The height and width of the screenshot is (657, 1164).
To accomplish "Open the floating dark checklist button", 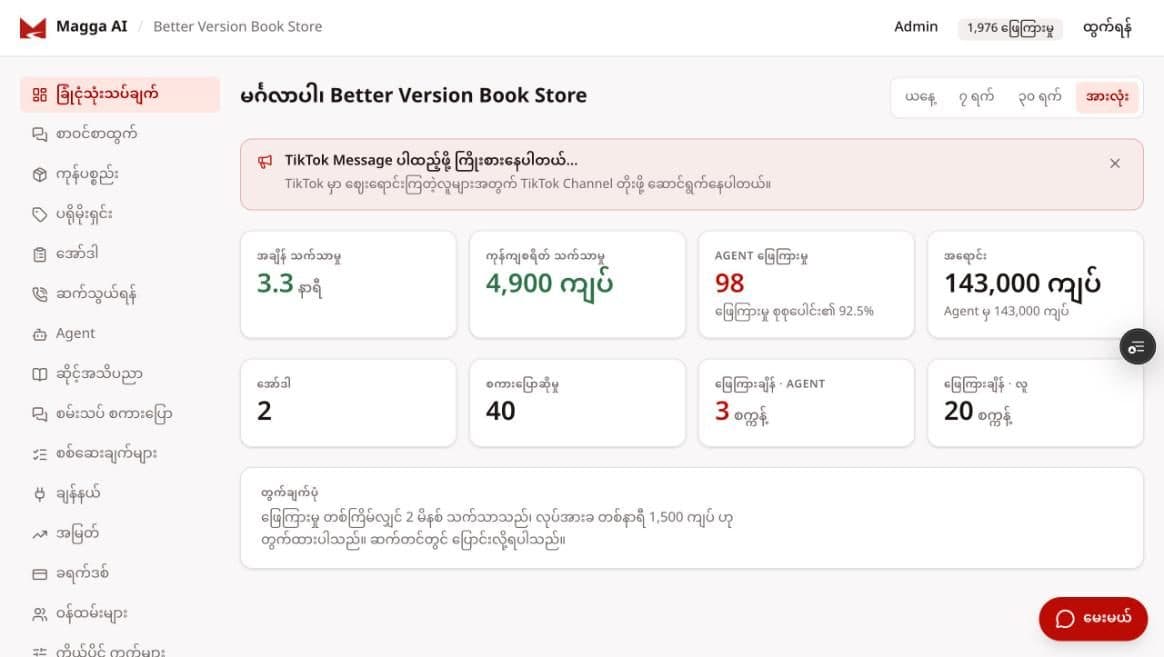I will pyautogui.click(x=1137, y=347).
